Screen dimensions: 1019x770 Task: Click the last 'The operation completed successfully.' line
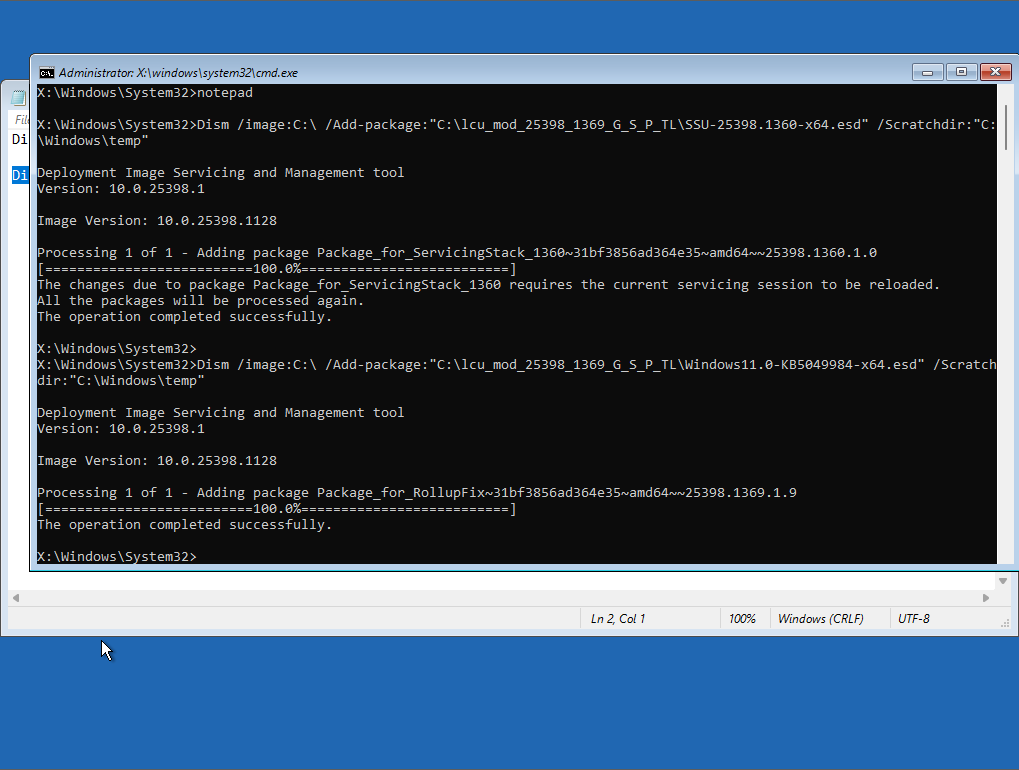[x=185, y=524]
